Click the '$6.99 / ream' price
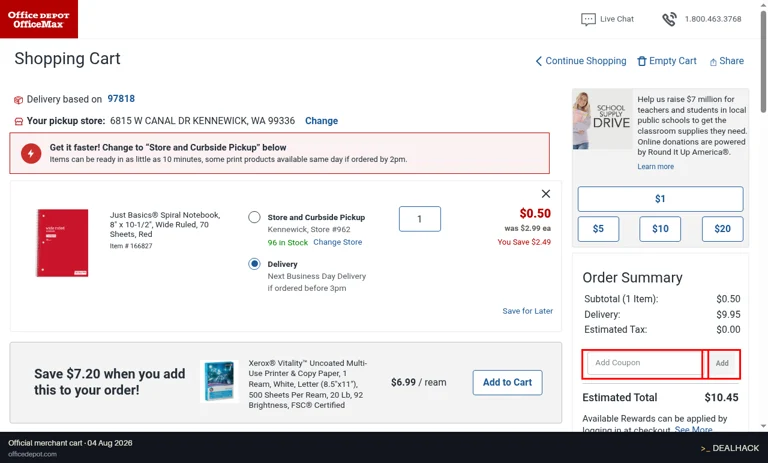The width and height of the screenshot is (768, 463). click(418, 382)
